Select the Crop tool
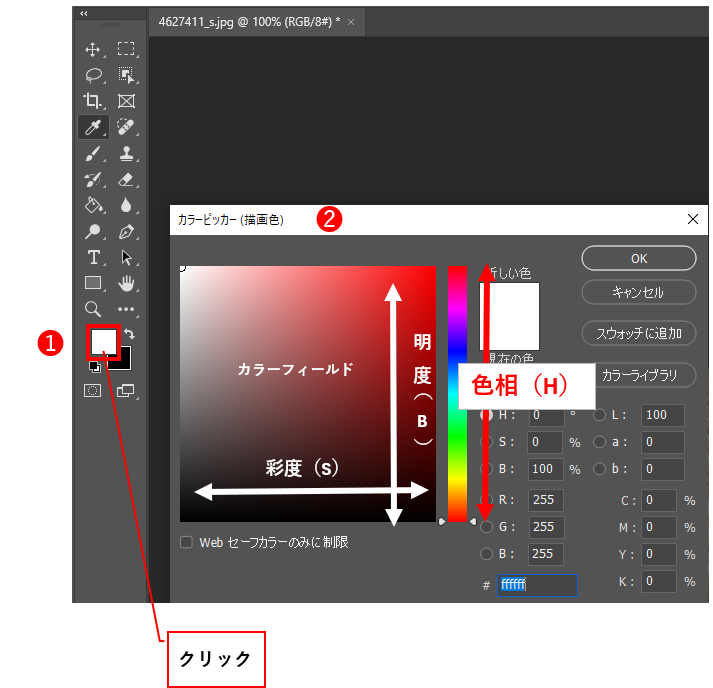 click(93, 101)
